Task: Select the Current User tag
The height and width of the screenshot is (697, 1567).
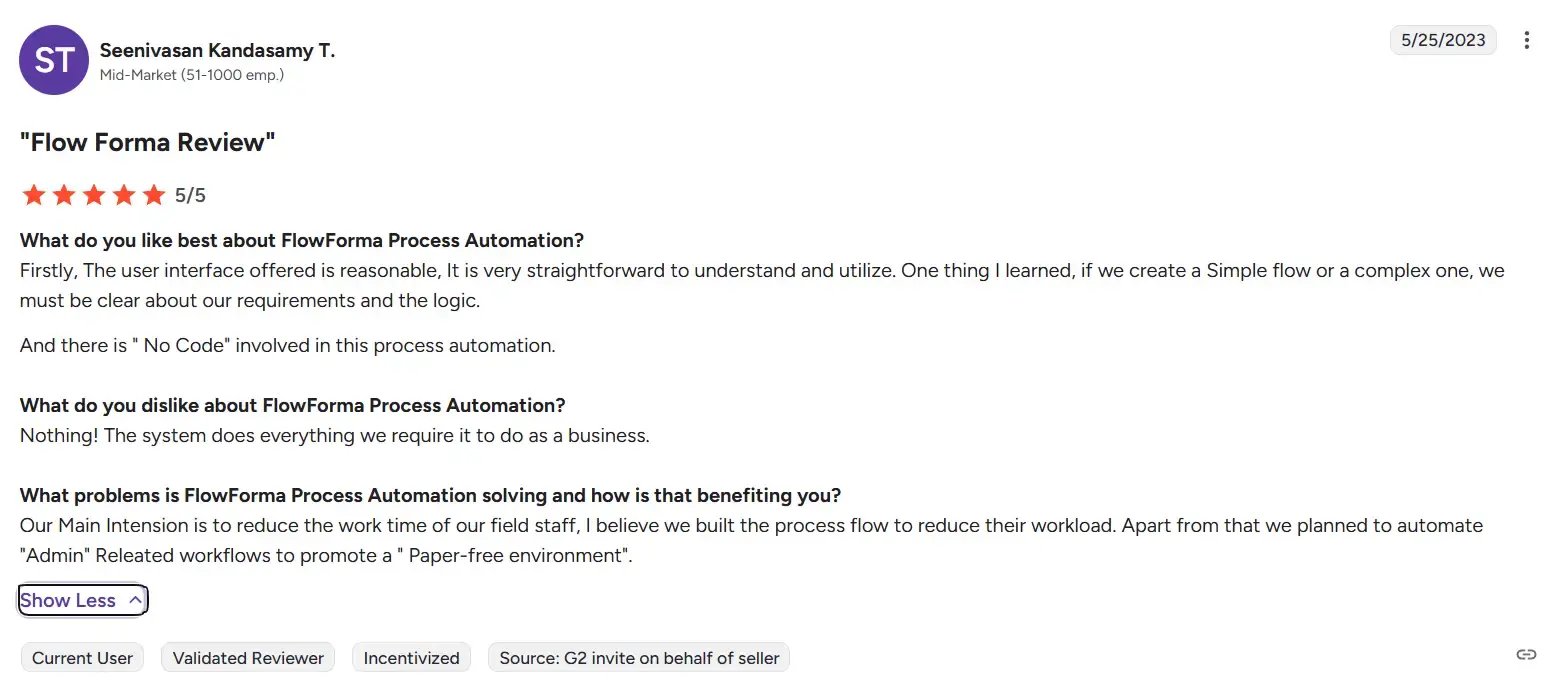Action: point(82,658)
